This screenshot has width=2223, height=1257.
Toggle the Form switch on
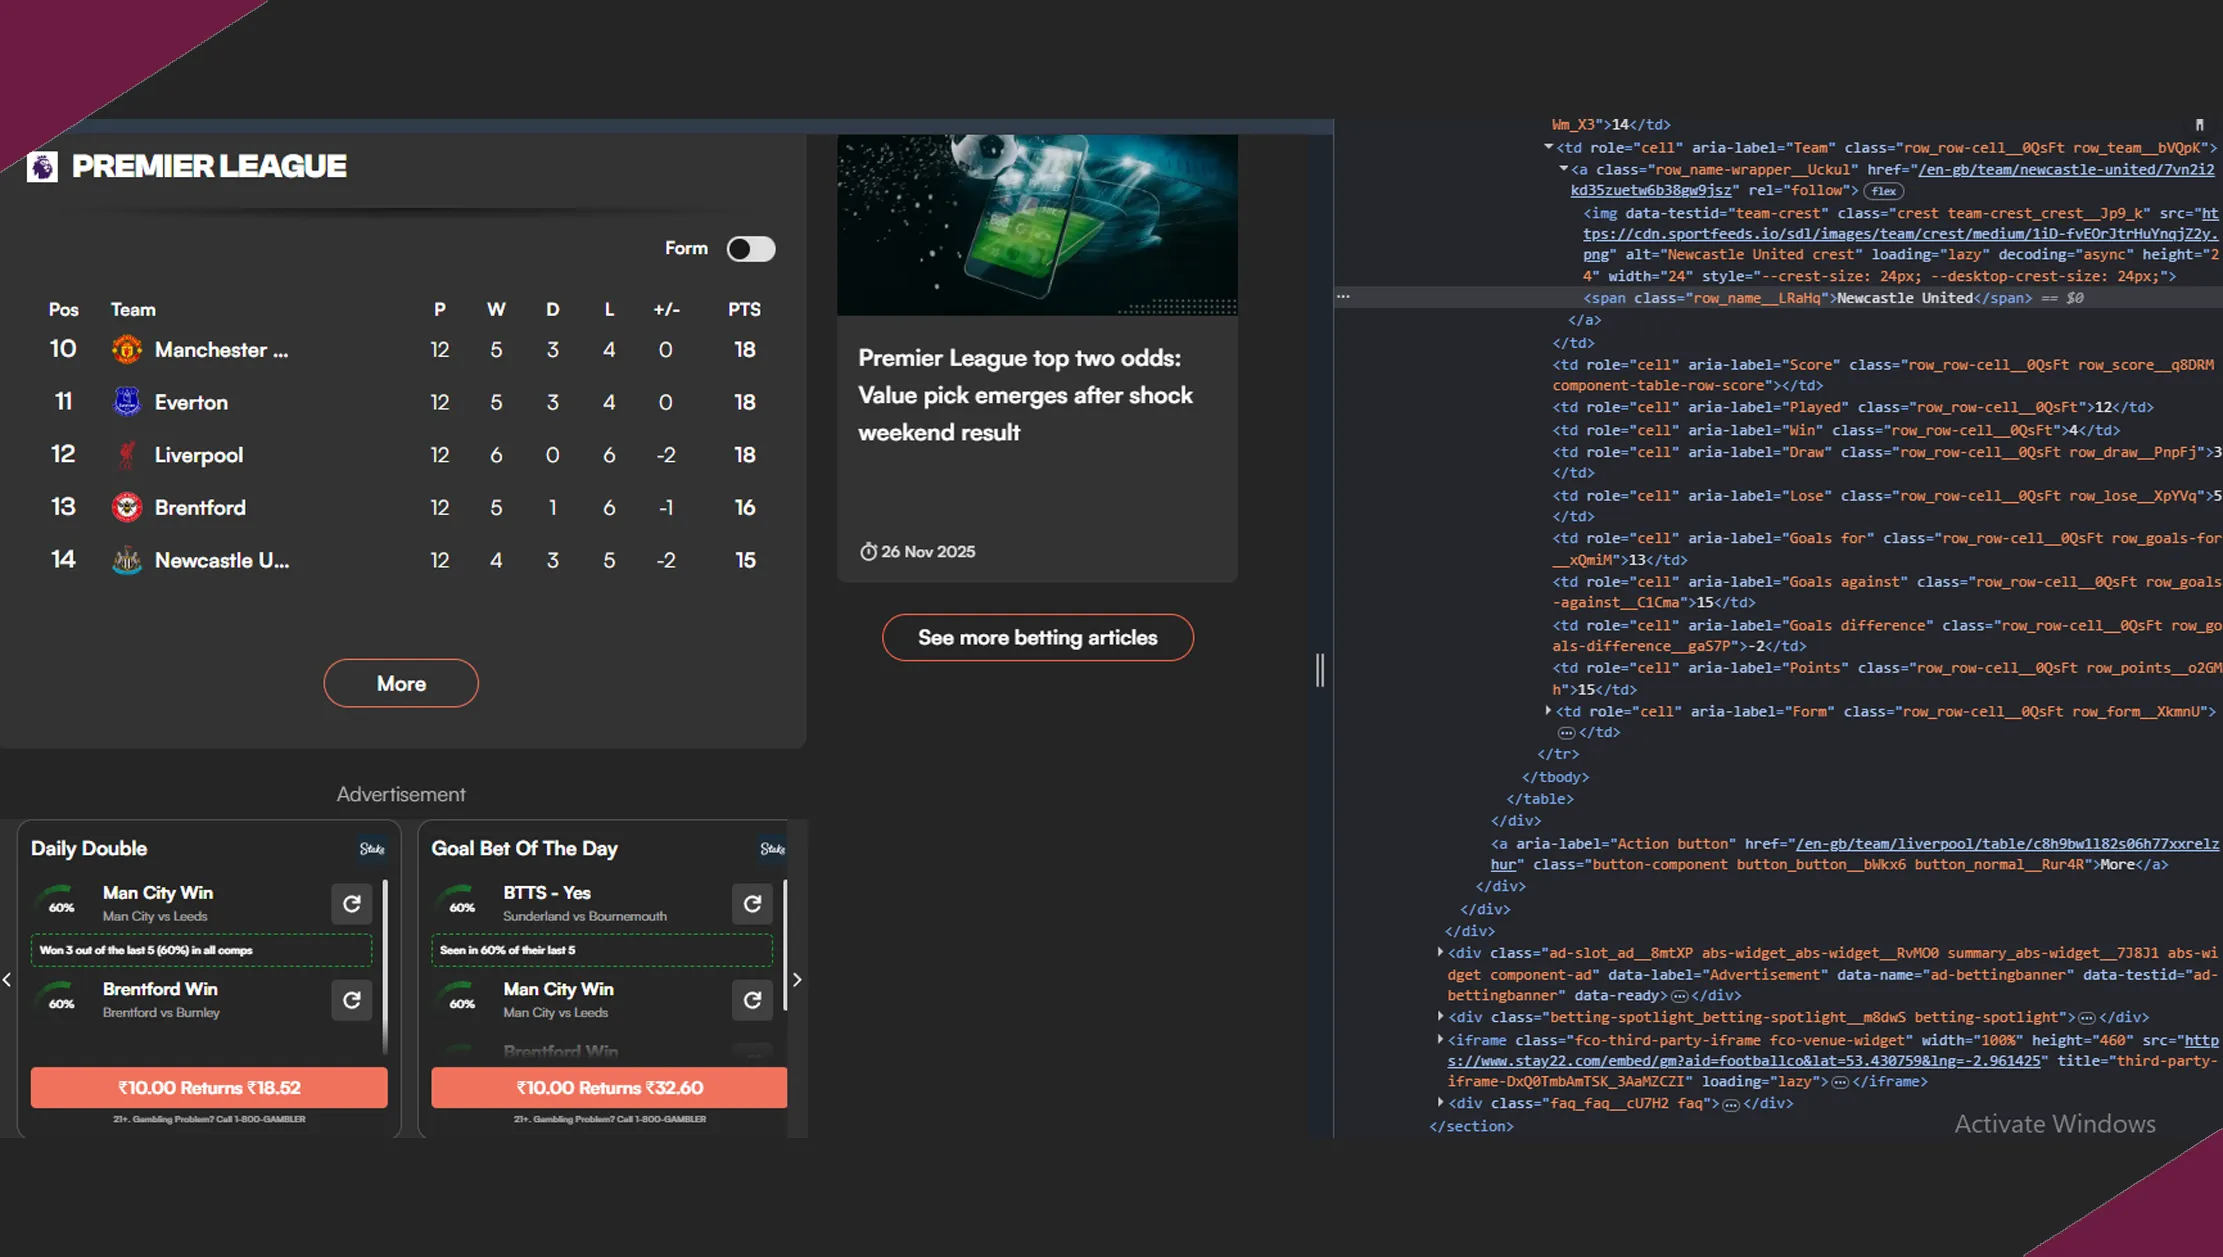pos(751,249)
